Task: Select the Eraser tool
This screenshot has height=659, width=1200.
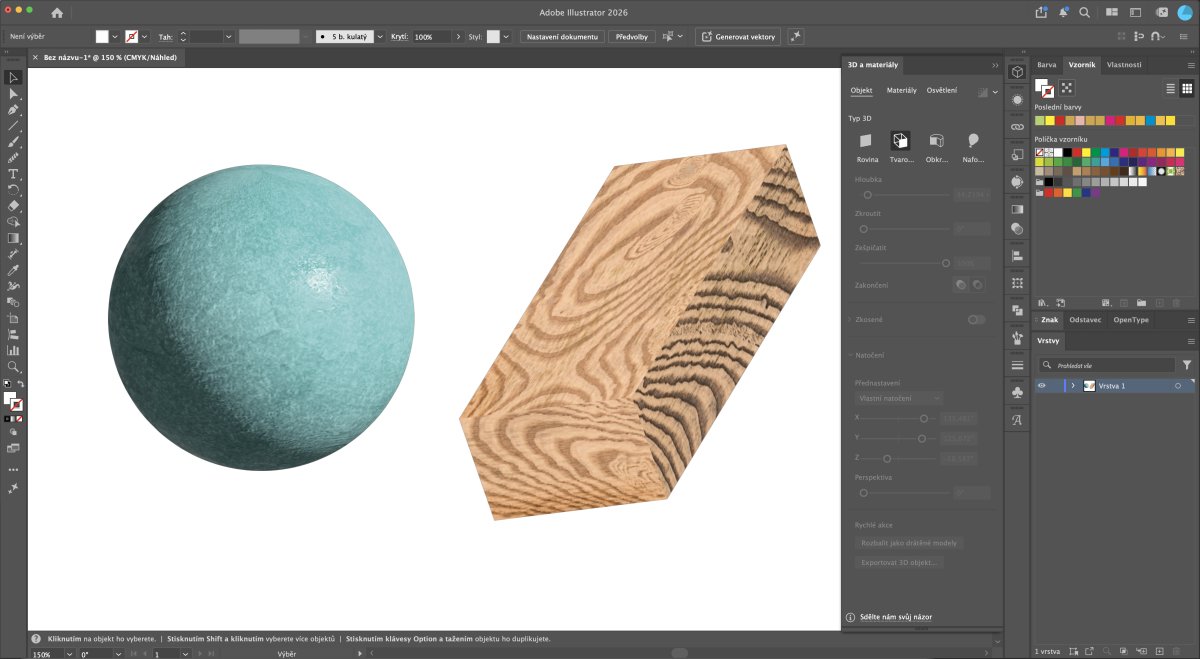Action: 14,205
